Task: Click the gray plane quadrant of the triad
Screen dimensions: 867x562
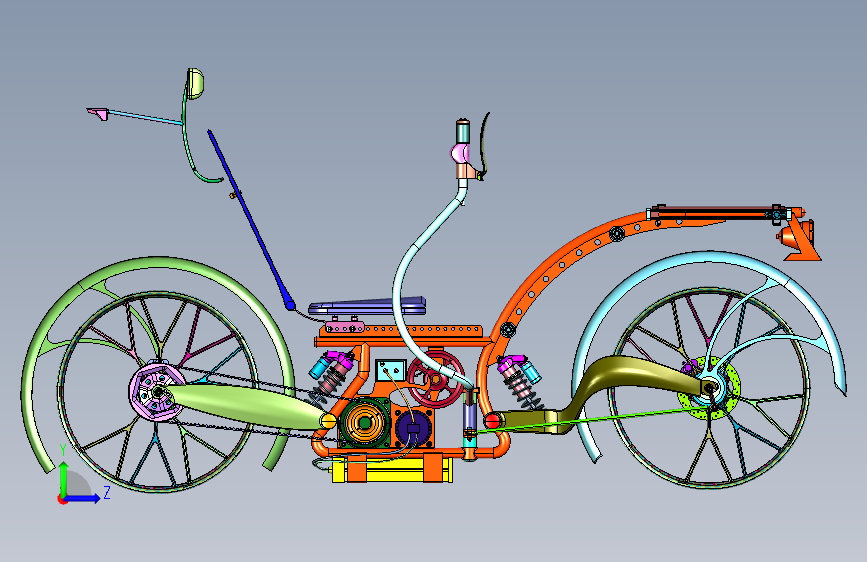Action: [79, 484]
